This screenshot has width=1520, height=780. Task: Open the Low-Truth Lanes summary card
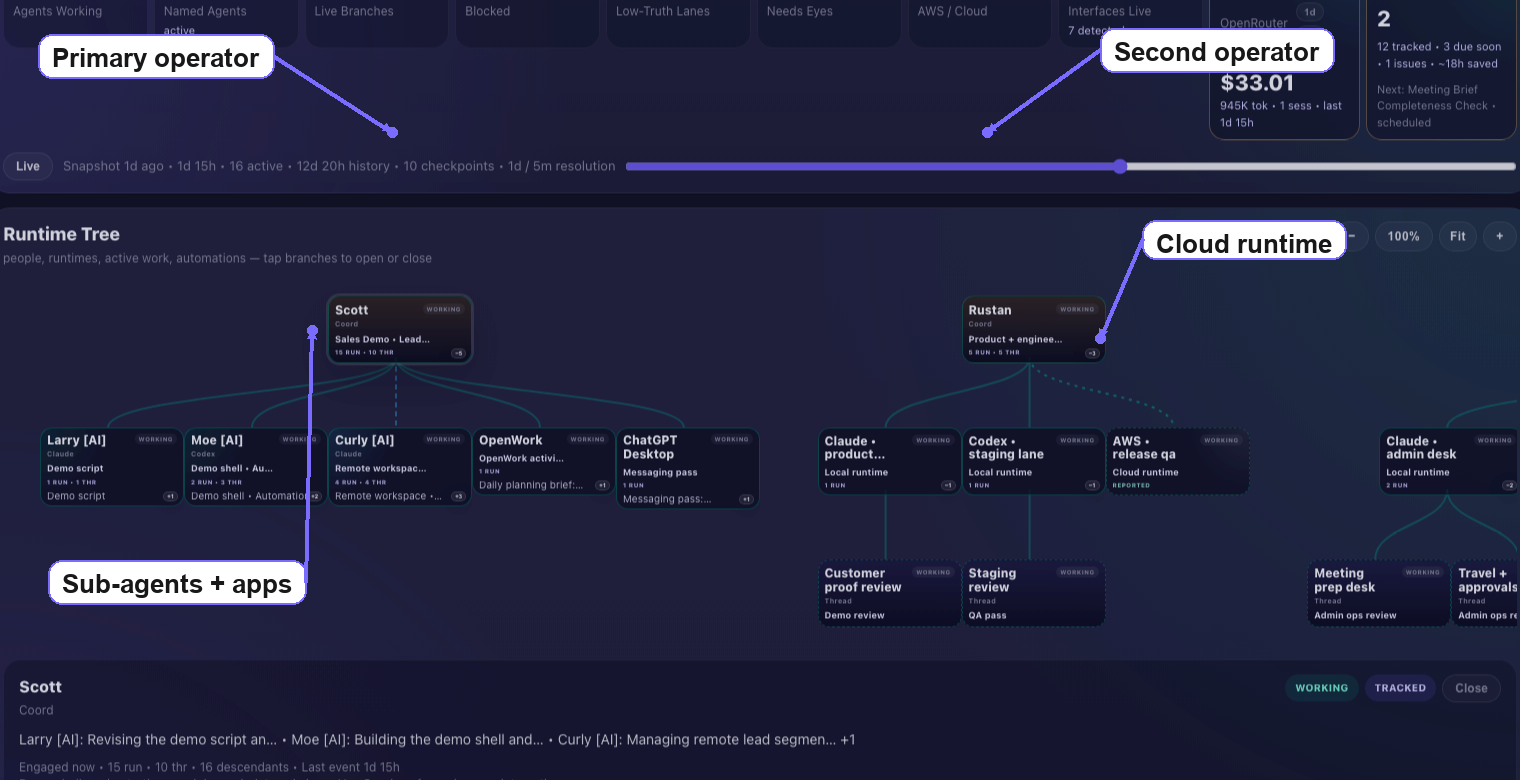(x=679, y=22)
